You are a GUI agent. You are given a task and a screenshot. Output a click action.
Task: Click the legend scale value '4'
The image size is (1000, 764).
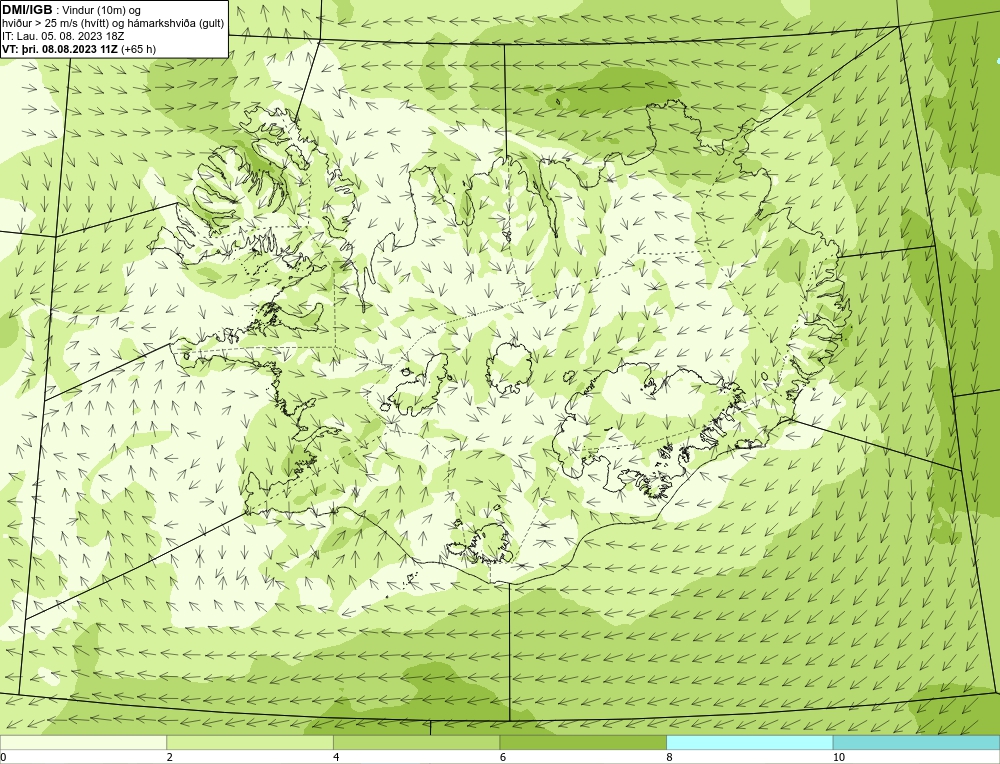[336, 757]
